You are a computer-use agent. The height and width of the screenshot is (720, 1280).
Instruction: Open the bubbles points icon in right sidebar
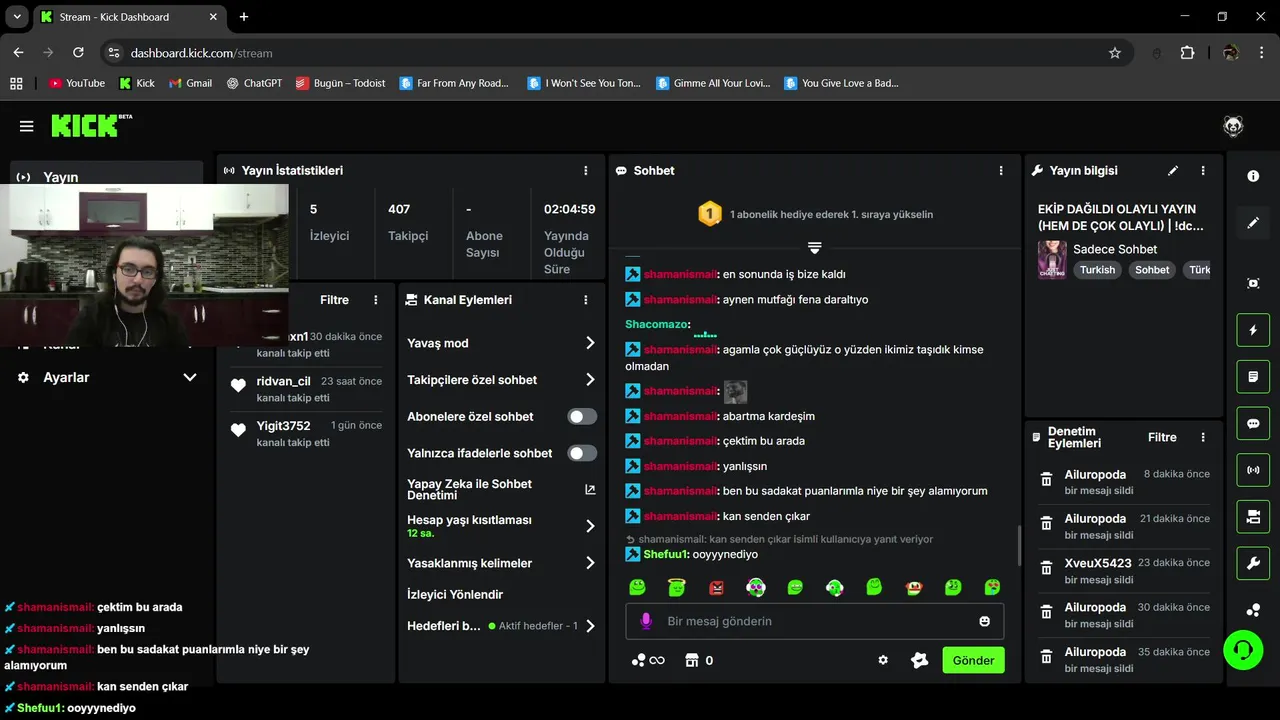(1253, 609)
